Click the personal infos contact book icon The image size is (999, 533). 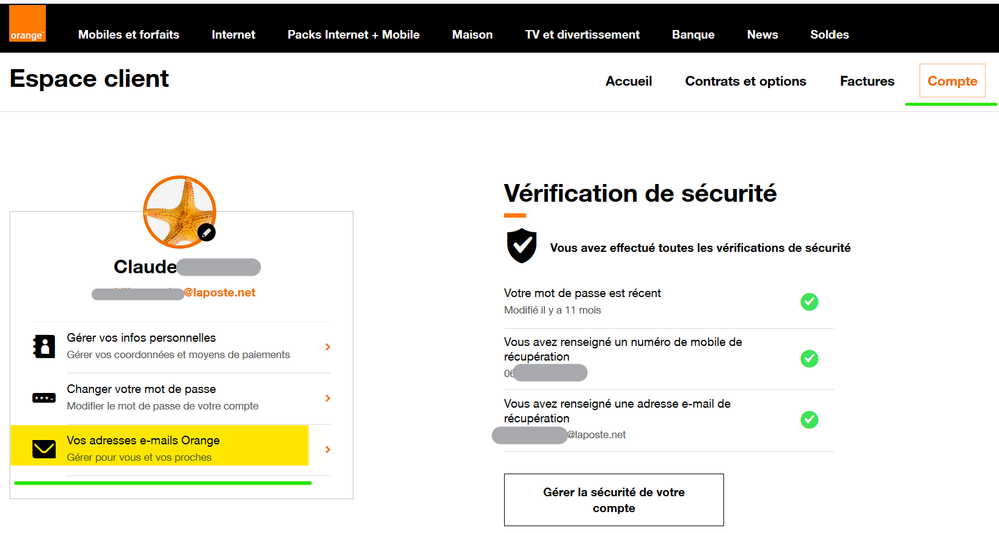[44, 346]
